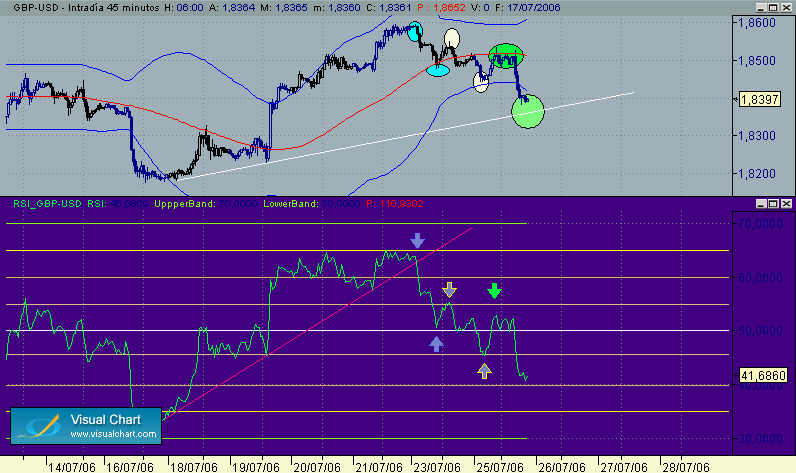The width and height of the screenshot is (796, 473).
Task: Minimize the RSI_GBP-USD indicator window
Action: [x=760, y=204]
